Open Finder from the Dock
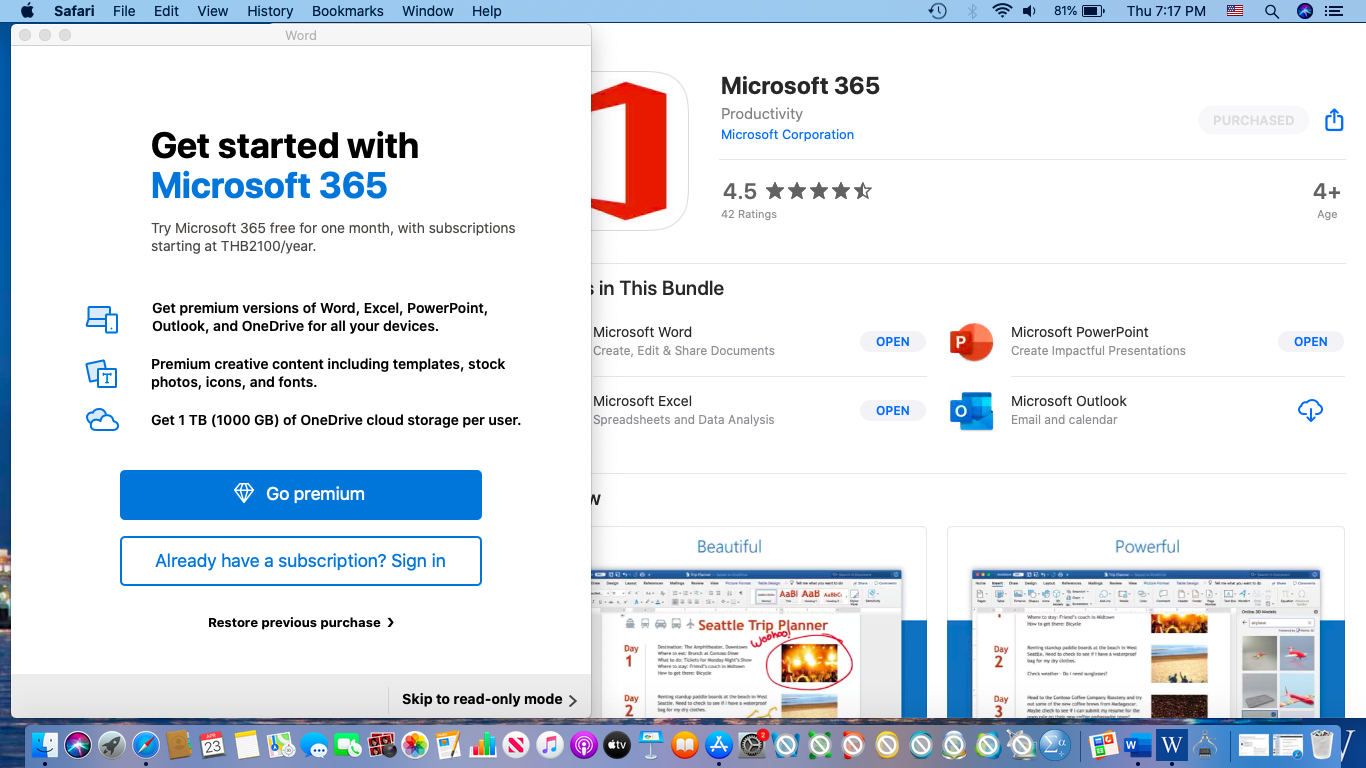Image resolution: width=1366 pixels, height=768 pixels. click(45, 745)
